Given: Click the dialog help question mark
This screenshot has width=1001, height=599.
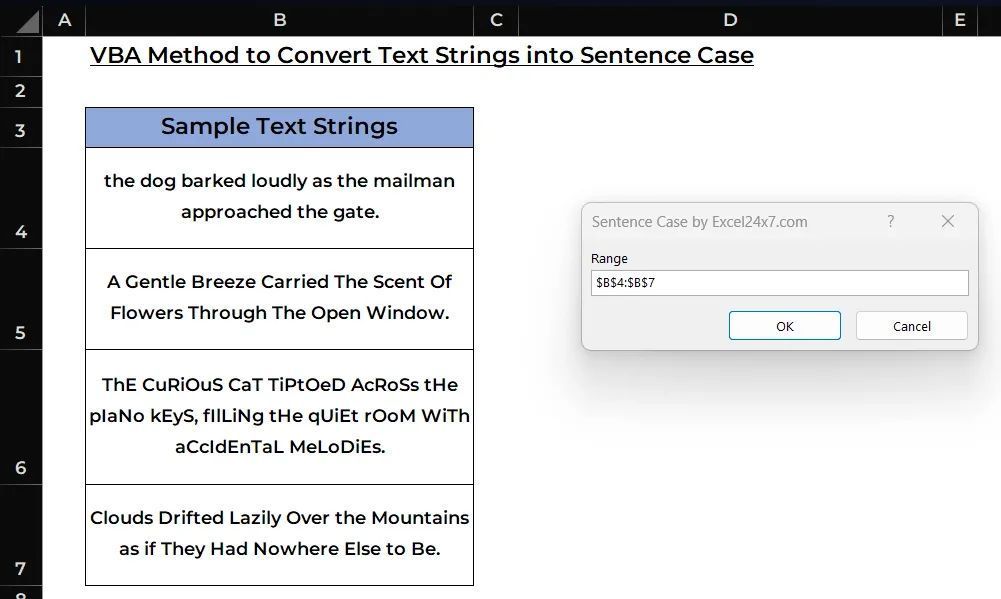Looking at the screenshot, I should 891,221.
